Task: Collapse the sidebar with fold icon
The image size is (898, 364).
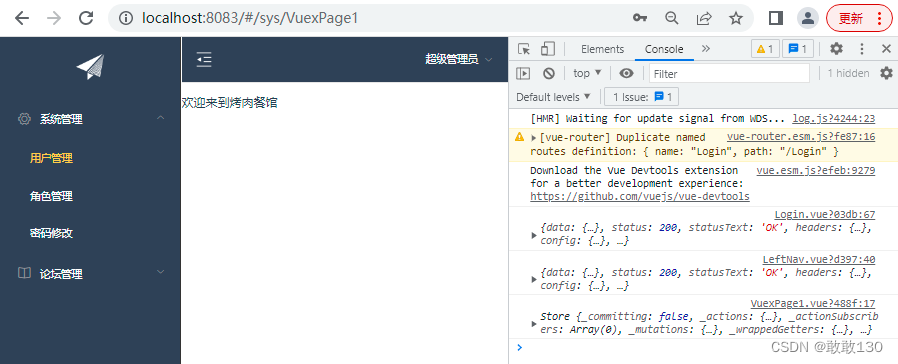Action: [204, 59]
